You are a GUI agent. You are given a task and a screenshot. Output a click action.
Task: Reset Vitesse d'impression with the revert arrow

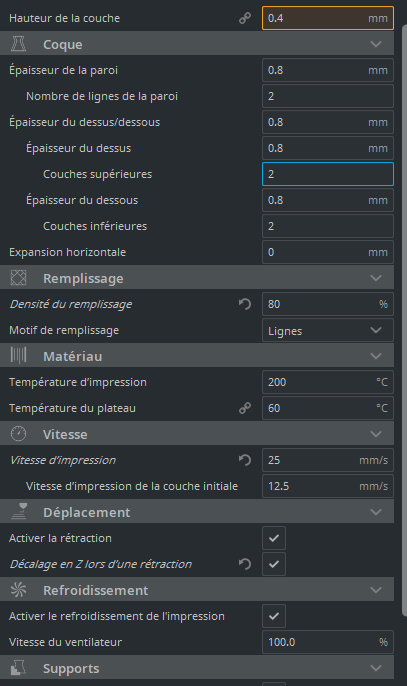245,460
